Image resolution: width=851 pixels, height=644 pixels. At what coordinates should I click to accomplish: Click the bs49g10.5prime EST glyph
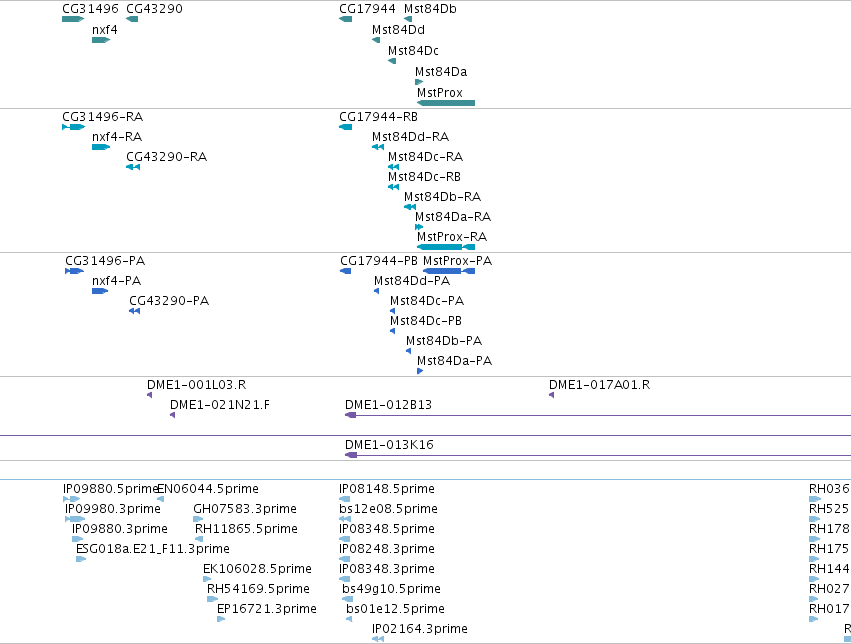click(348, 600)
